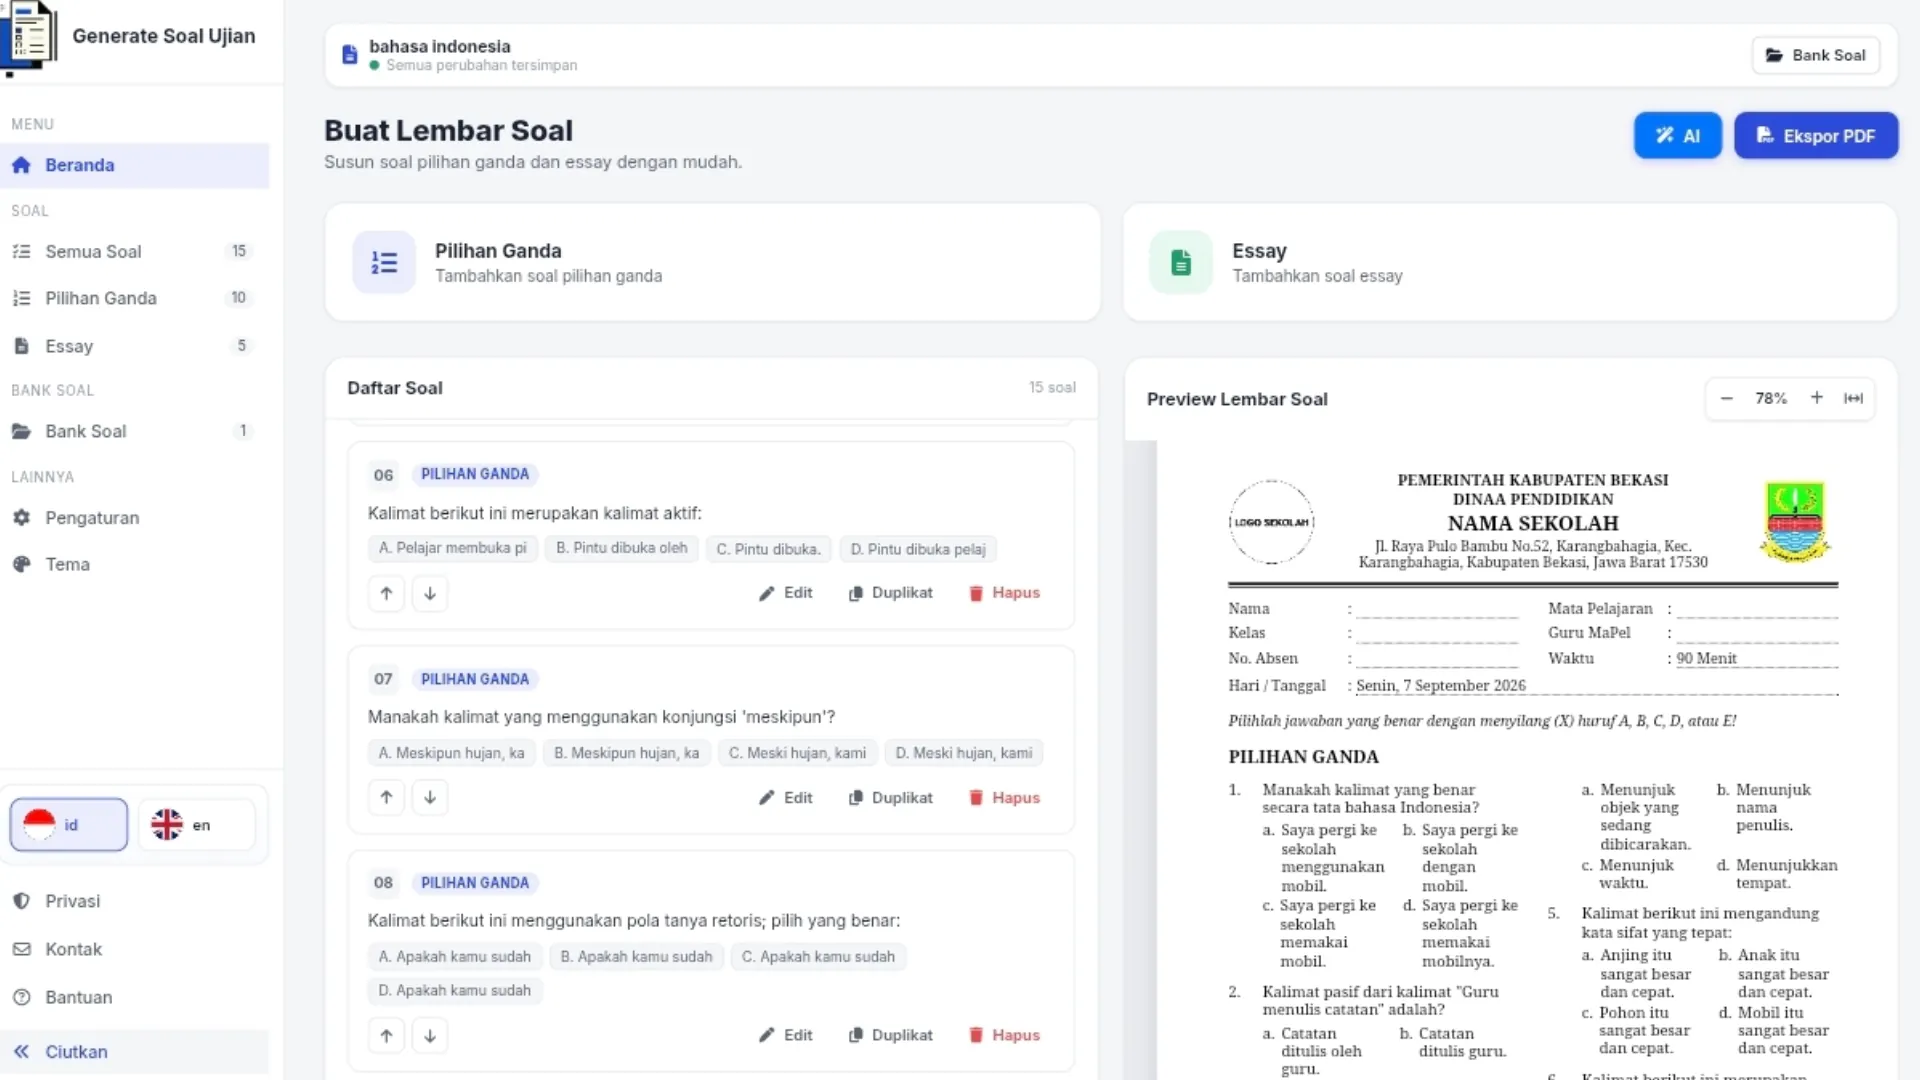Edit question 06
1920x1080 pixels.
click(786, 593)
